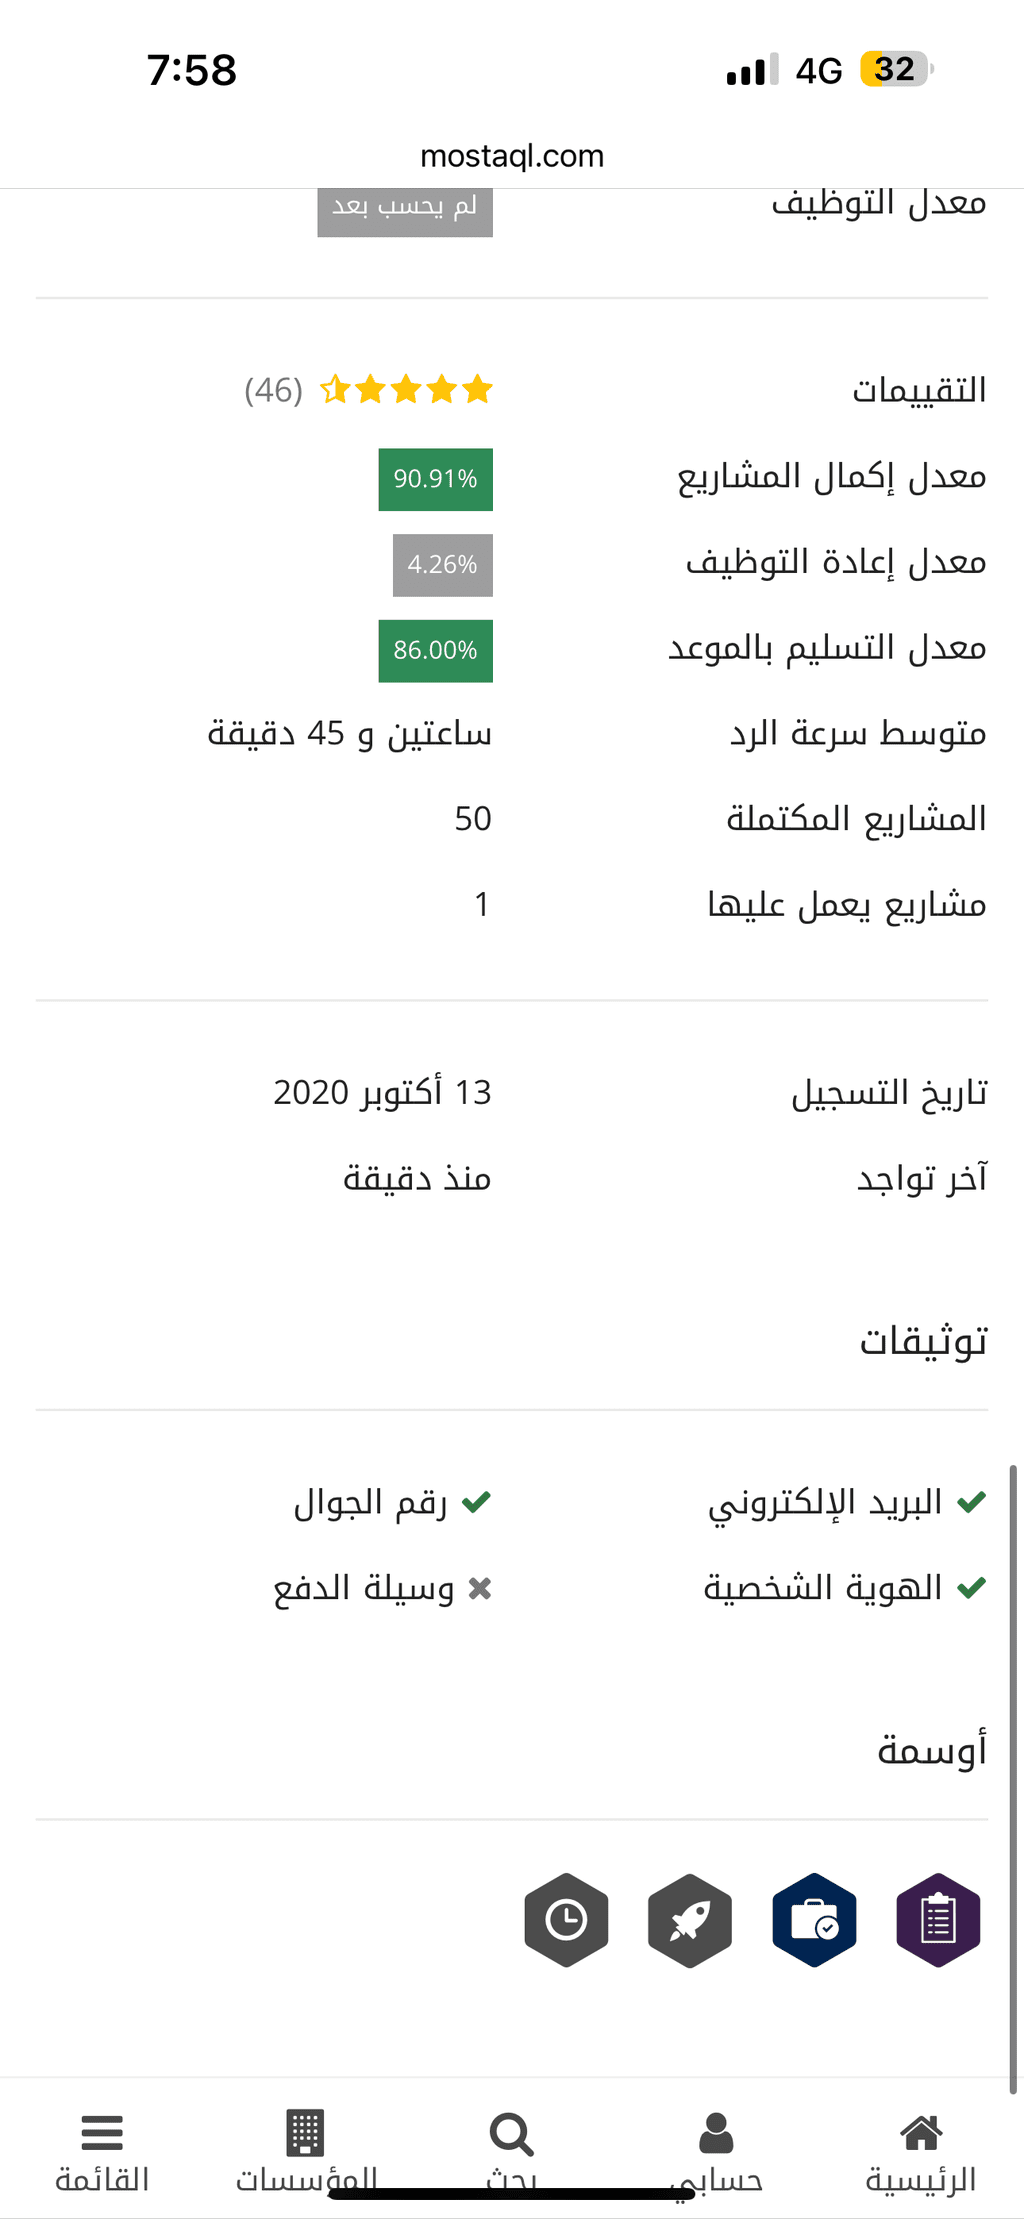Tap the بحث search icon

click(x=511, y=2134)
